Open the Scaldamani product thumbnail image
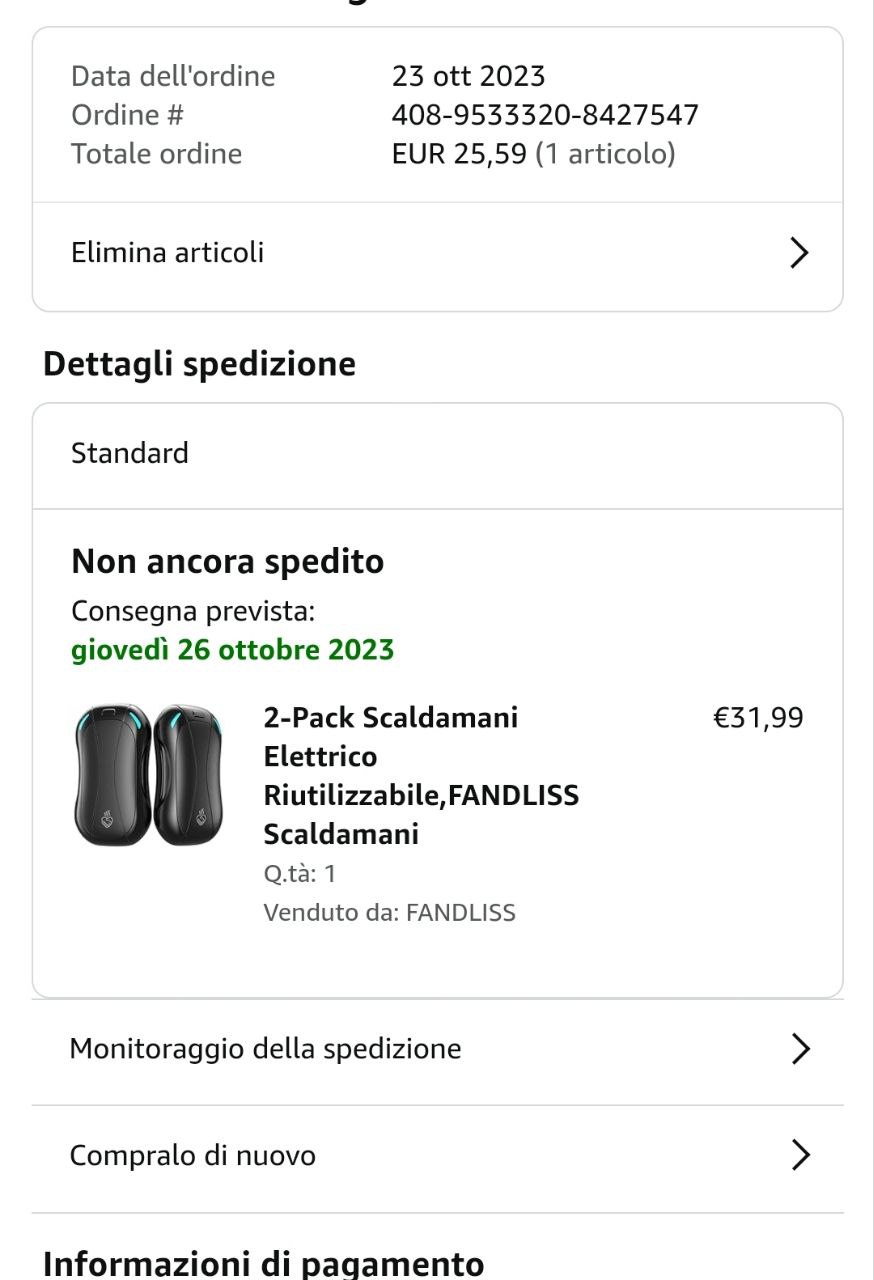 tap(149, 774)
